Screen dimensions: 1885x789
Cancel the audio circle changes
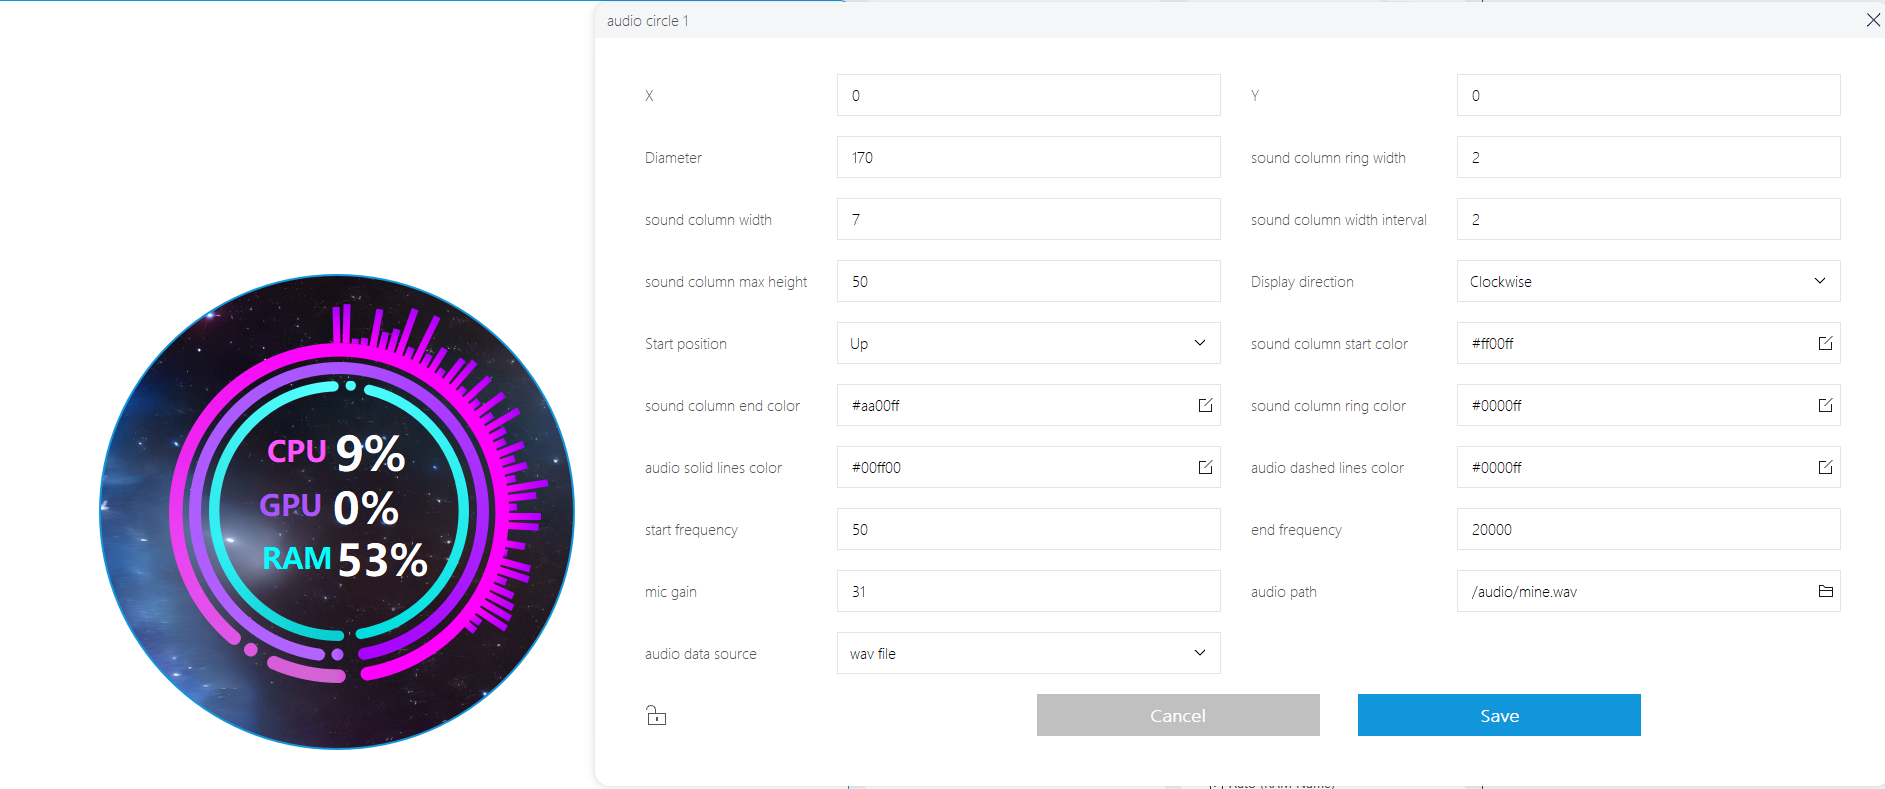(x=1178, y=715)
